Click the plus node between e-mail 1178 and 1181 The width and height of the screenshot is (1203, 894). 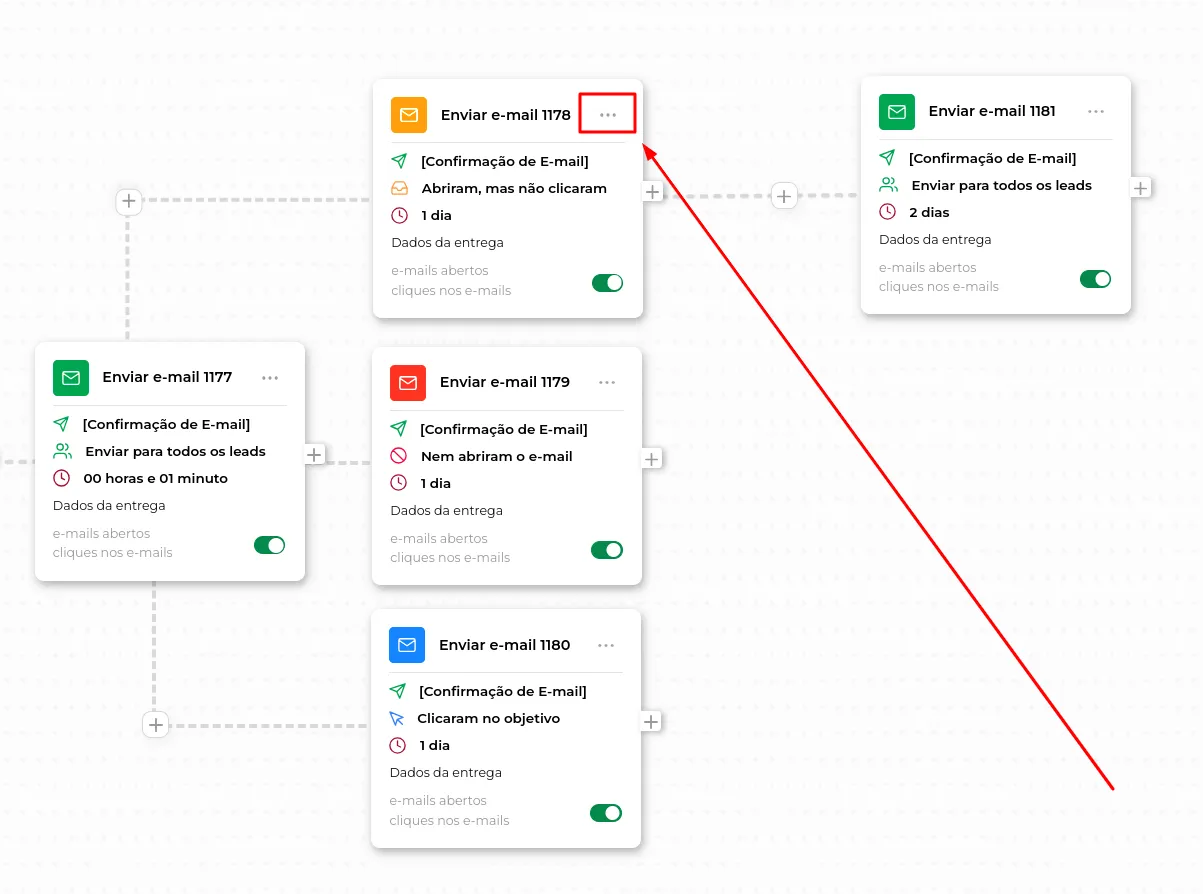[784, 196]
